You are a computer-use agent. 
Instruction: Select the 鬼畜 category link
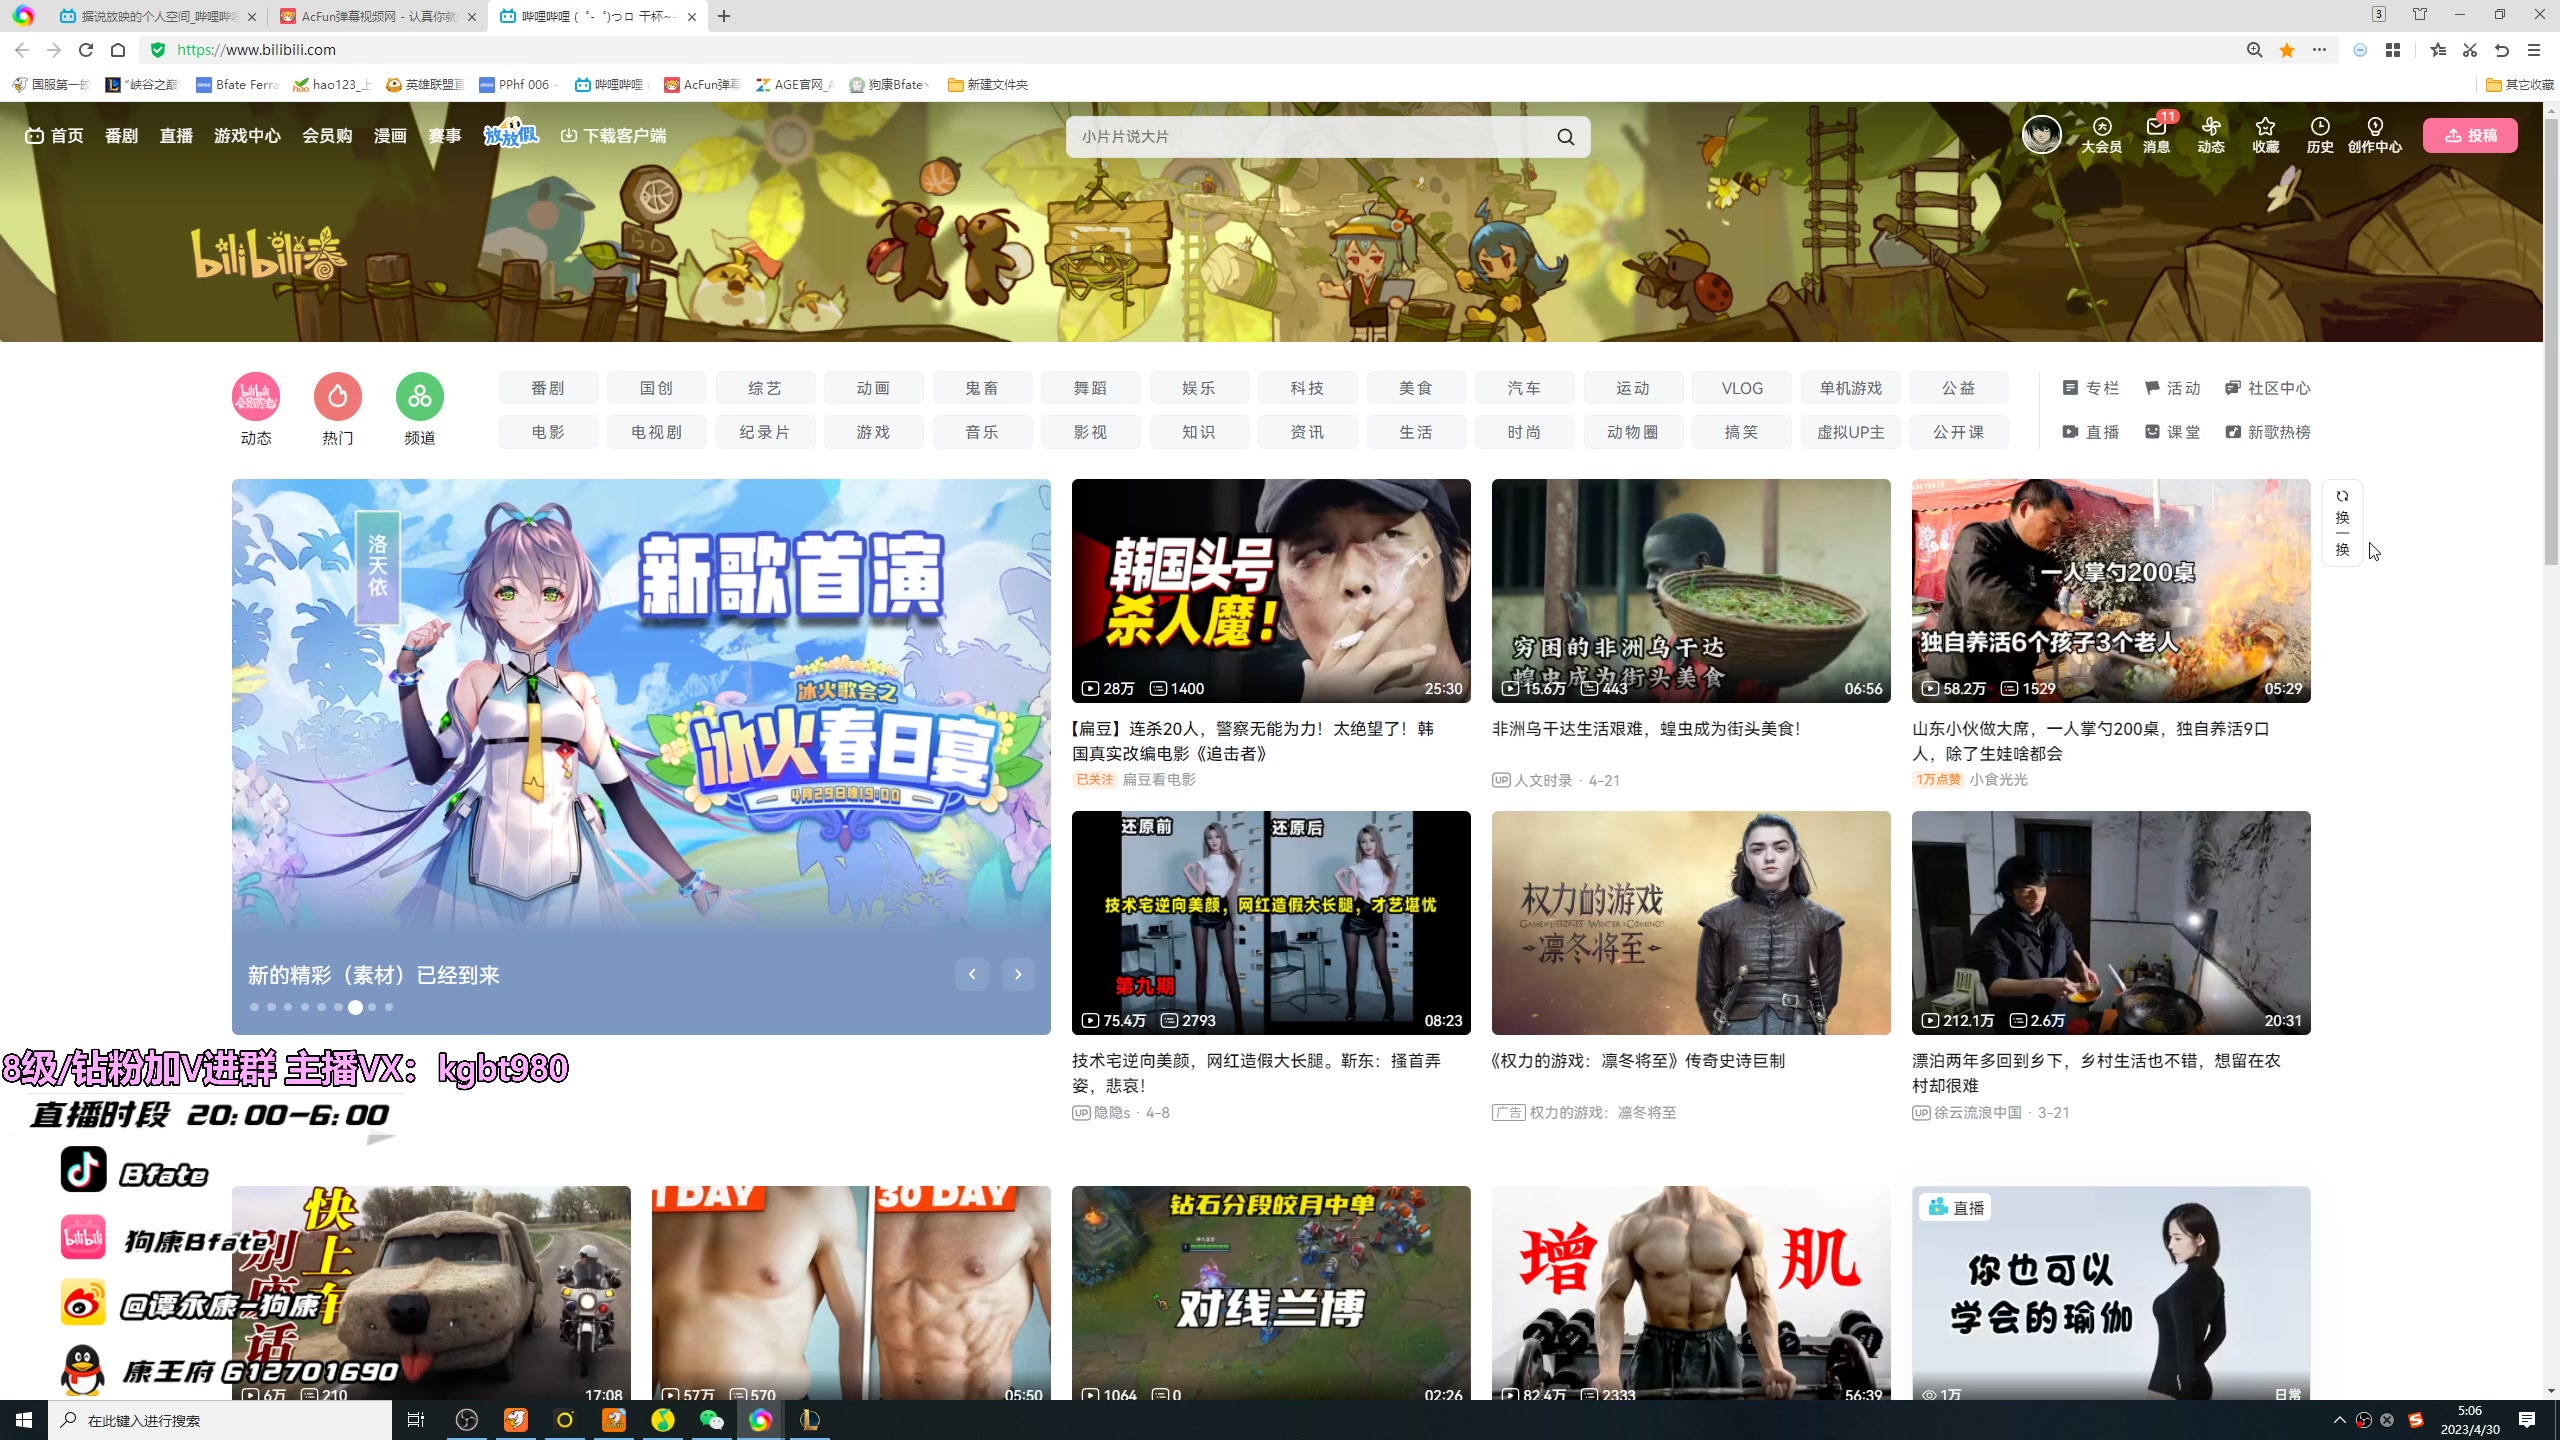(981, 388)
